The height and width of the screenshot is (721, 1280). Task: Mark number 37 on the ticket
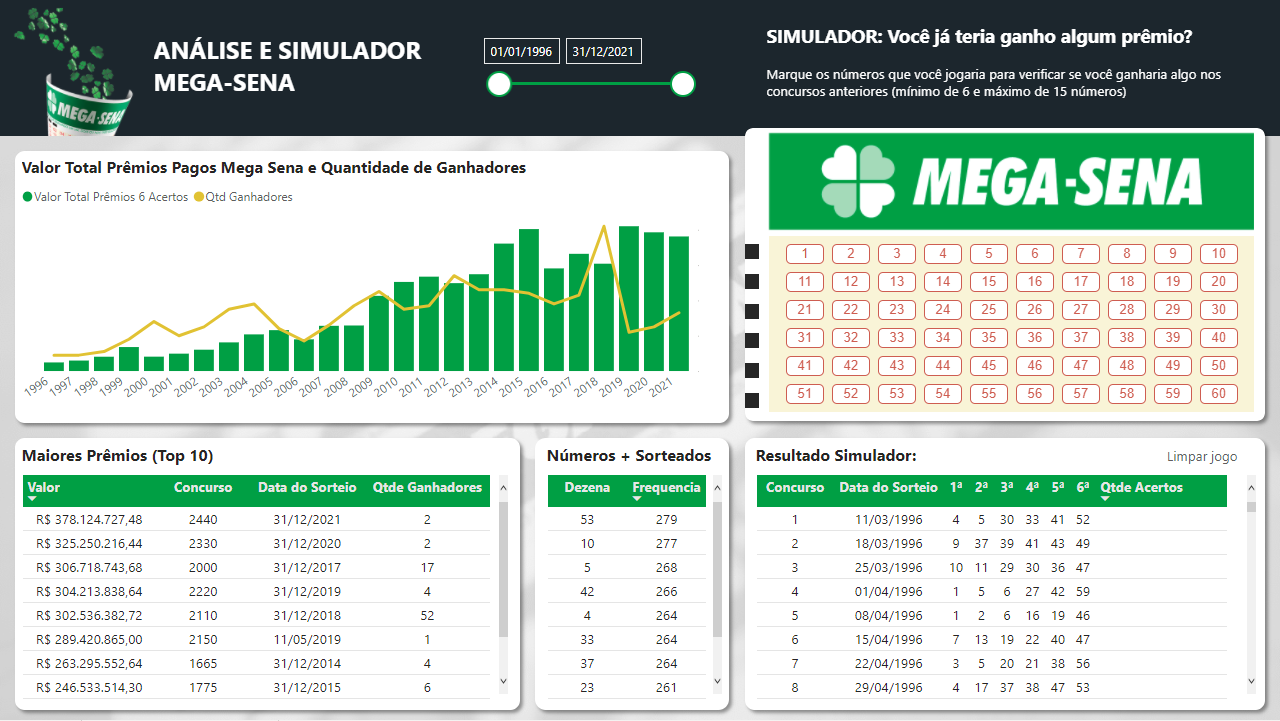pos(1081,338)
